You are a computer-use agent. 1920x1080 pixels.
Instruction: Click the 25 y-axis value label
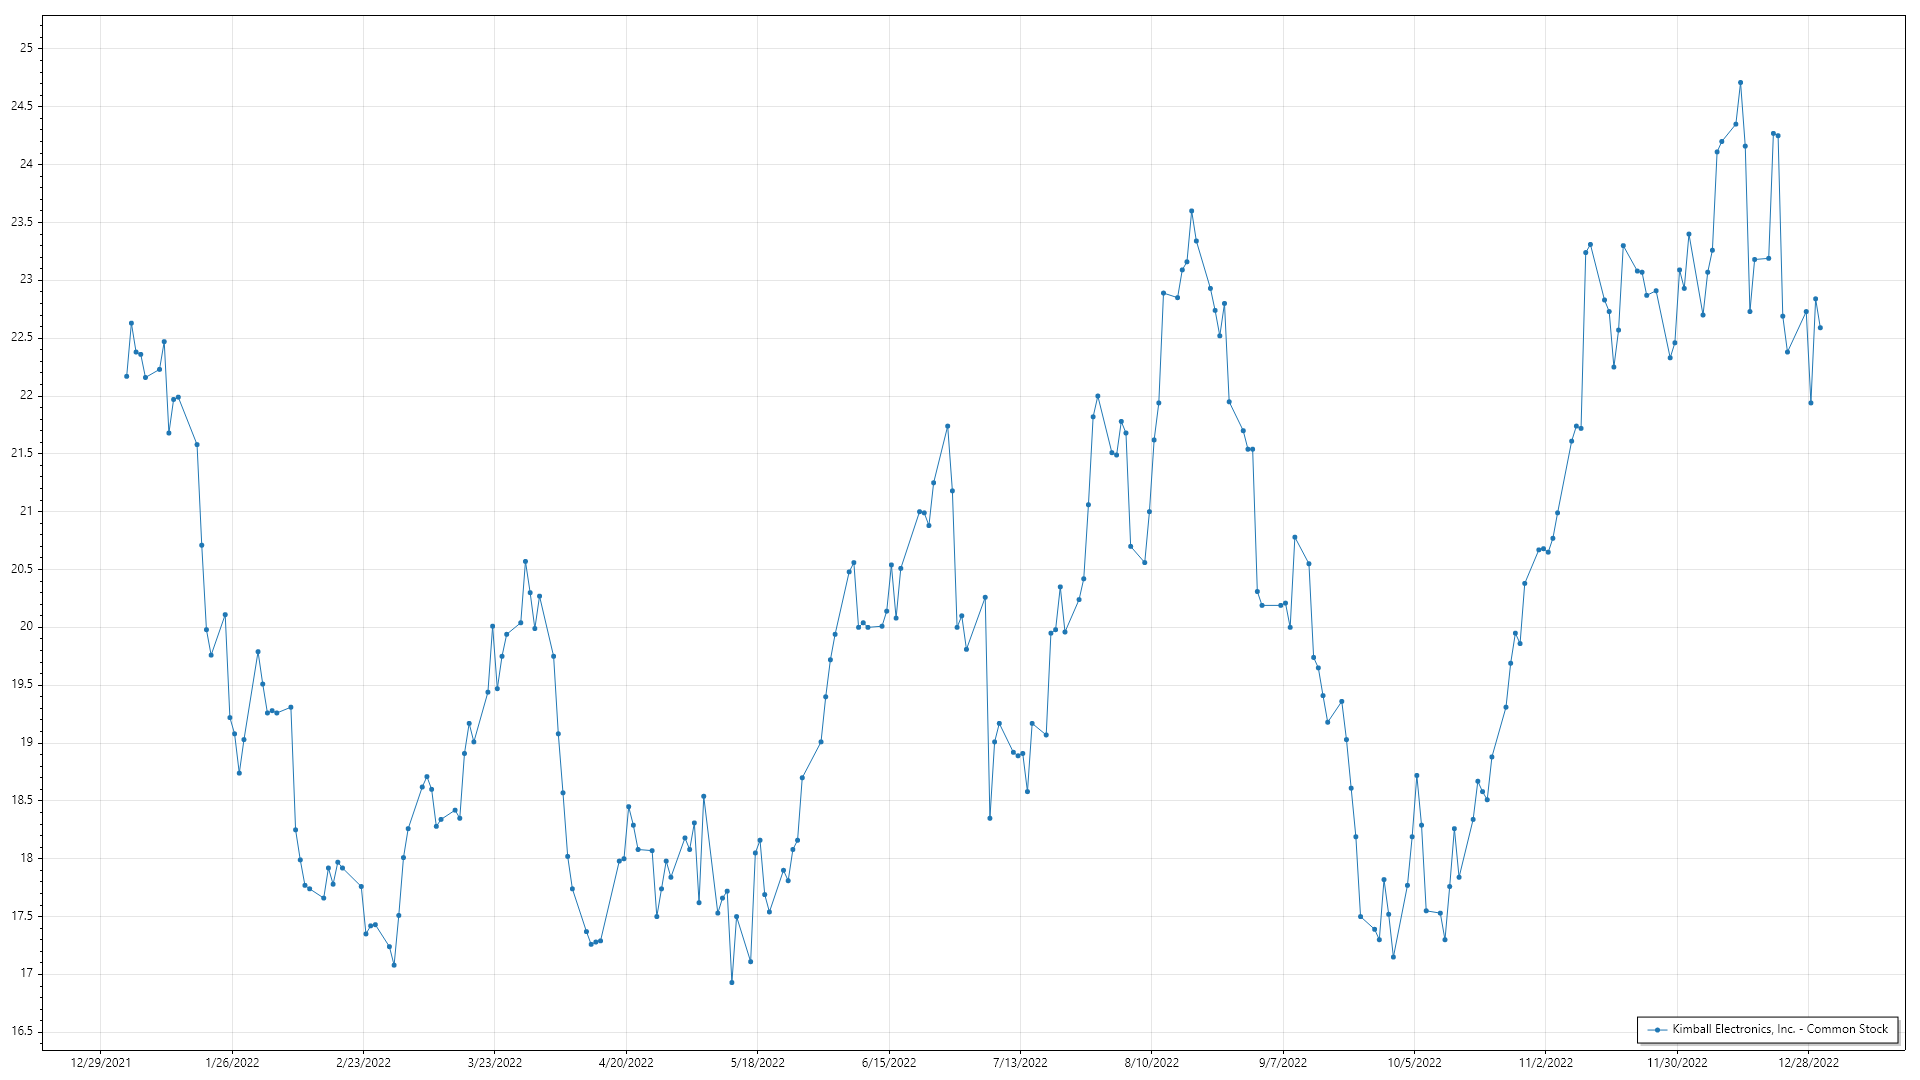click(x=26, y=48)
